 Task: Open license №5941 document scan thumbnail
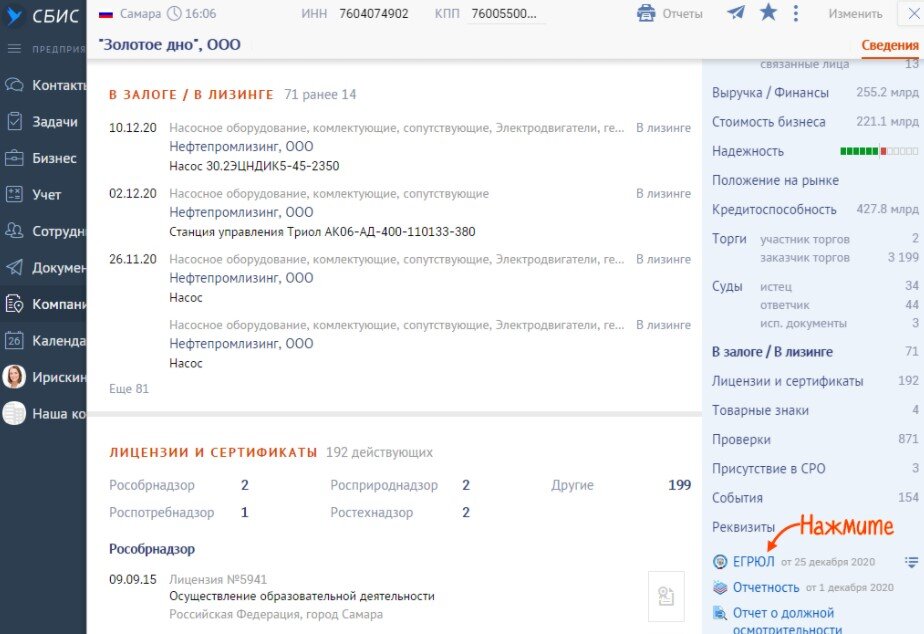click(x=666, y=596)
